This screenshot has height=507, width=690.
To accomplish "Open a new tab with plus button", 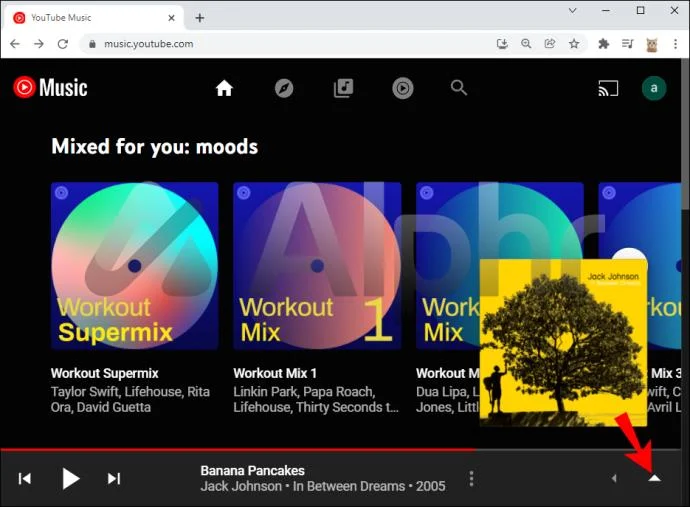I will tap(200, 18).
